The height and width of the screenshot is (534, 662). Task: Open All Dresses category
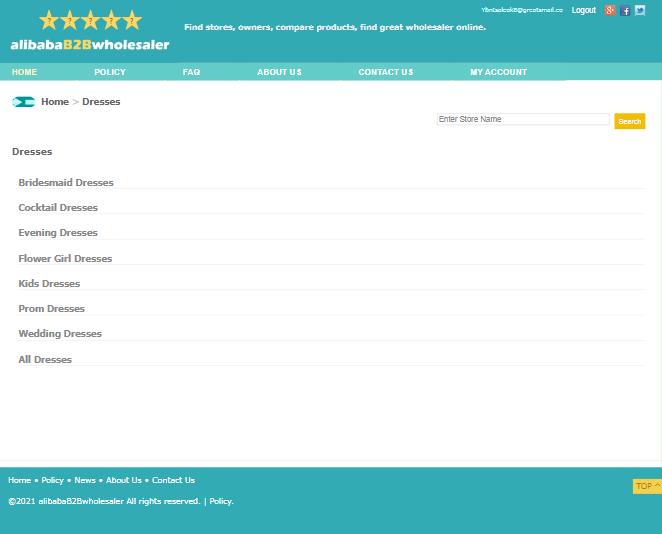tap(45, 360)
